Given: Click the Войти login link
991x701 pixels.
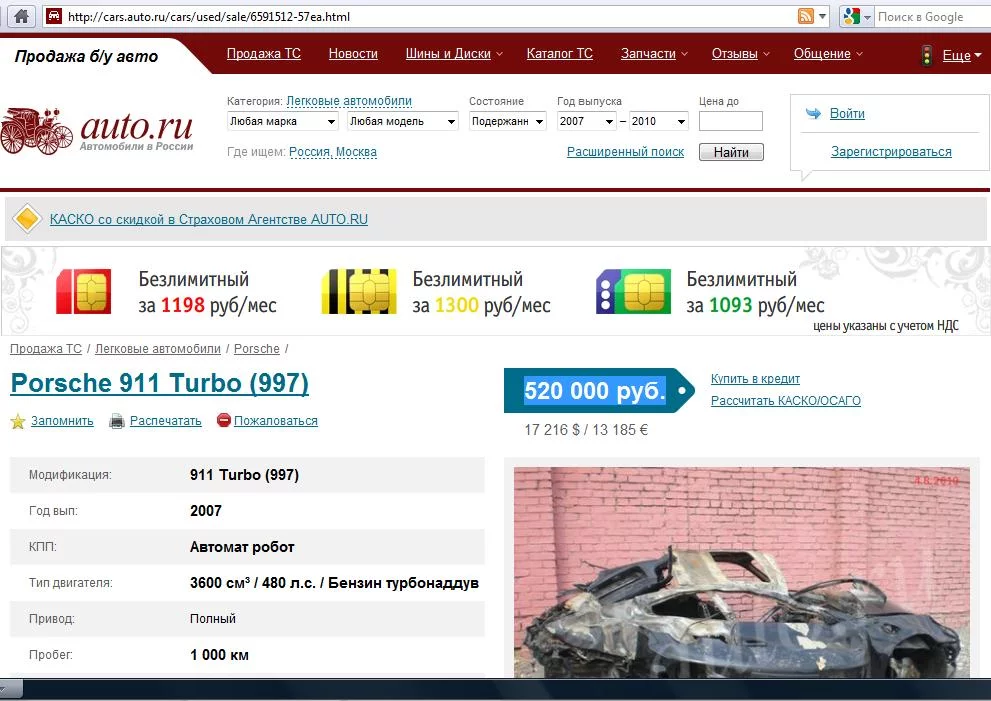Looking at the screenshot, I should [847, 114].
